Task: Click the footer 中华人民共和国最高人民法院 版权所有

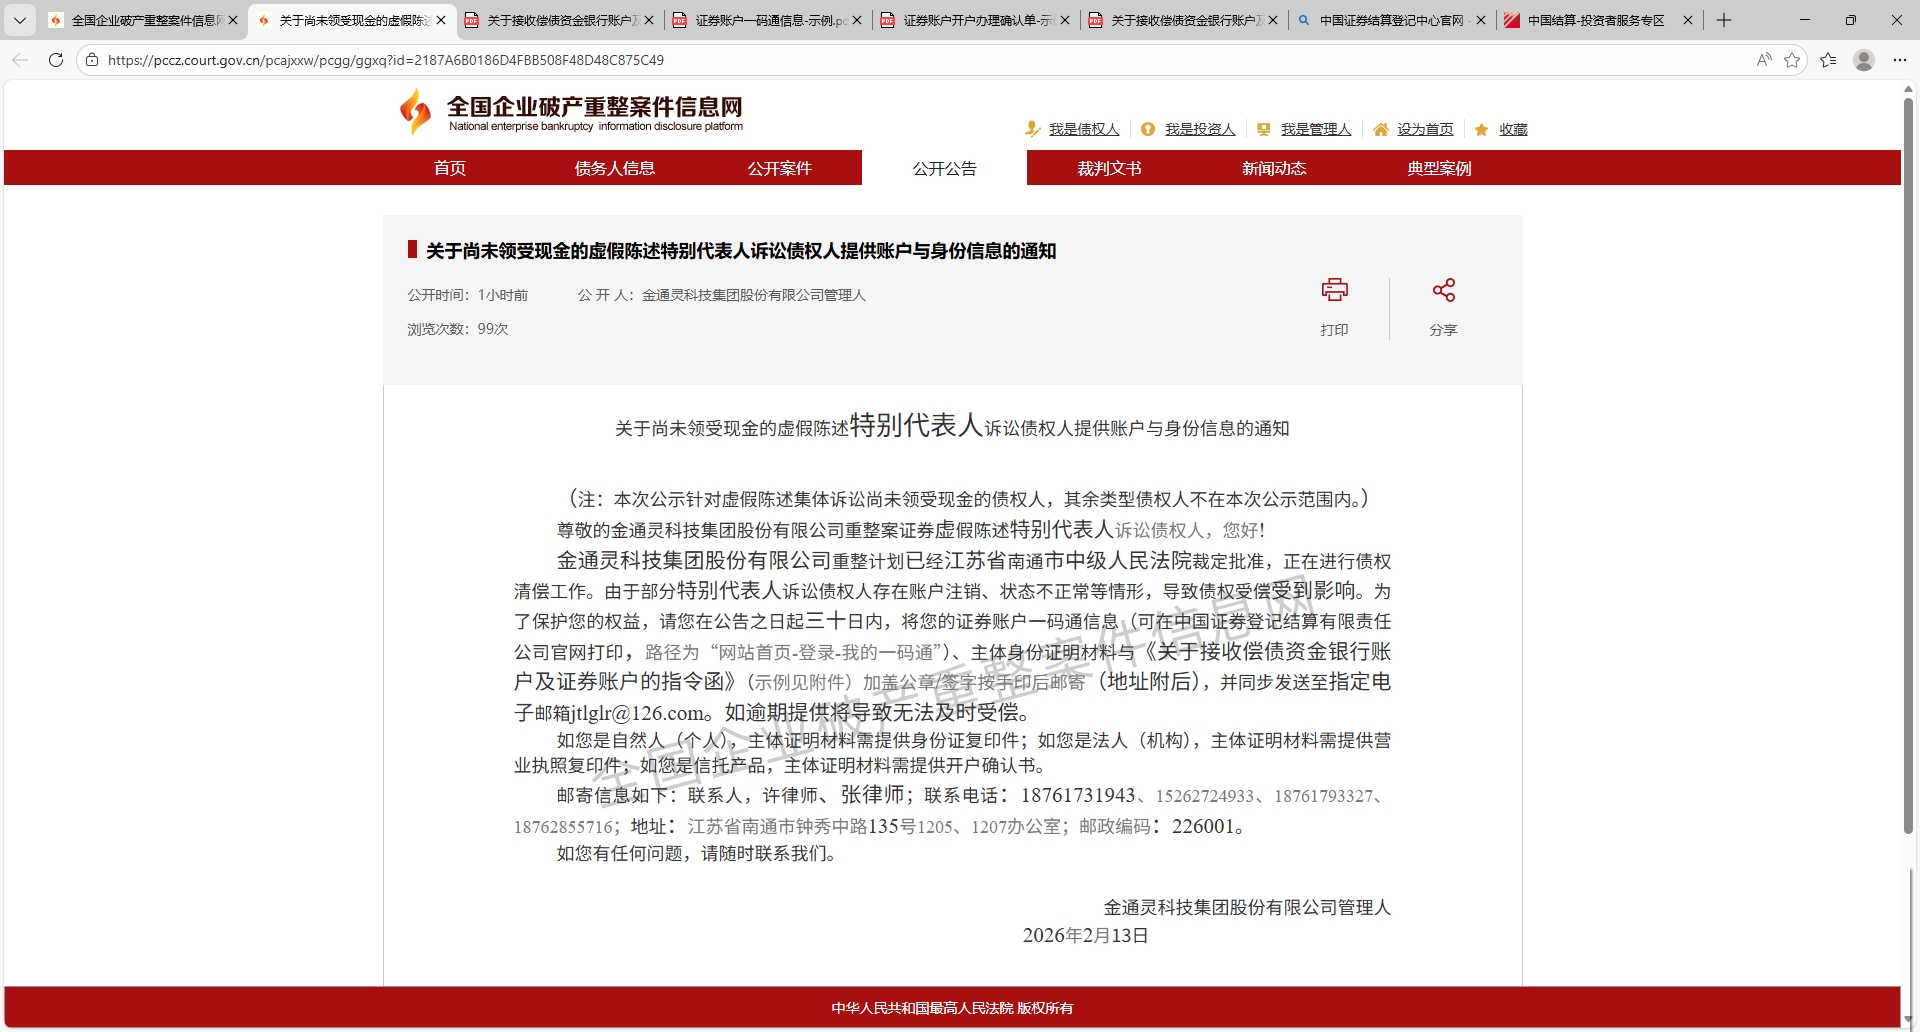Action: (x=952, y=1008)
